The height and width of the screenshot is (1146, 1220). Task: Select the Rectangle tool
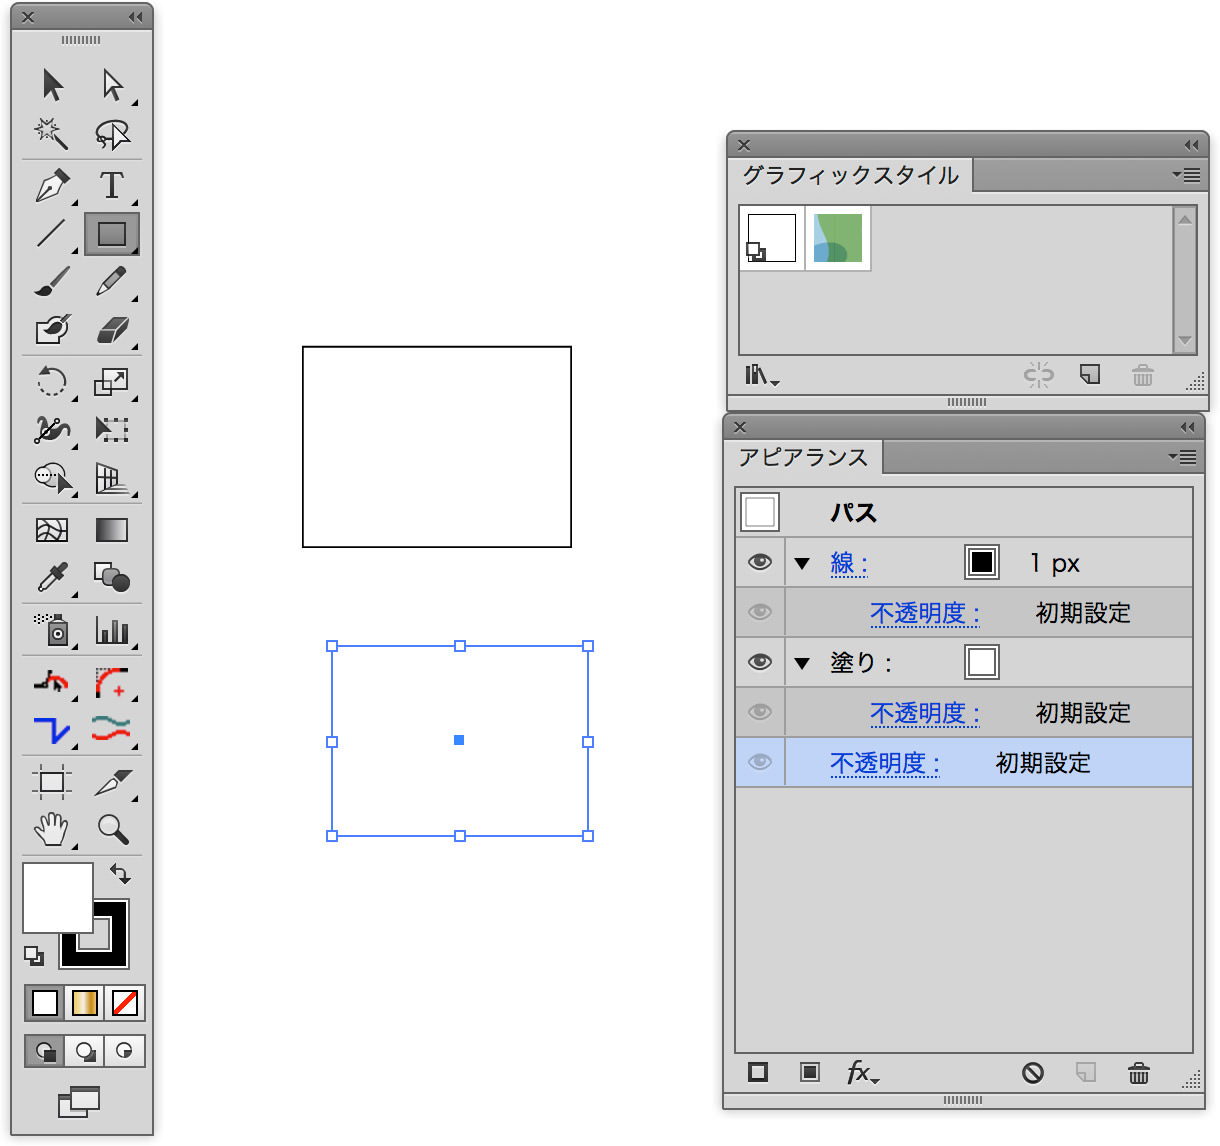click(x=112, y=234)
